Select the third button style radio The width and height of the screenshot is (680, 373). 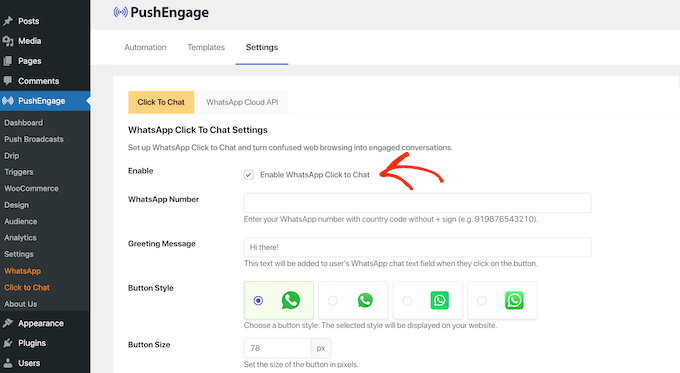(407, 301)
